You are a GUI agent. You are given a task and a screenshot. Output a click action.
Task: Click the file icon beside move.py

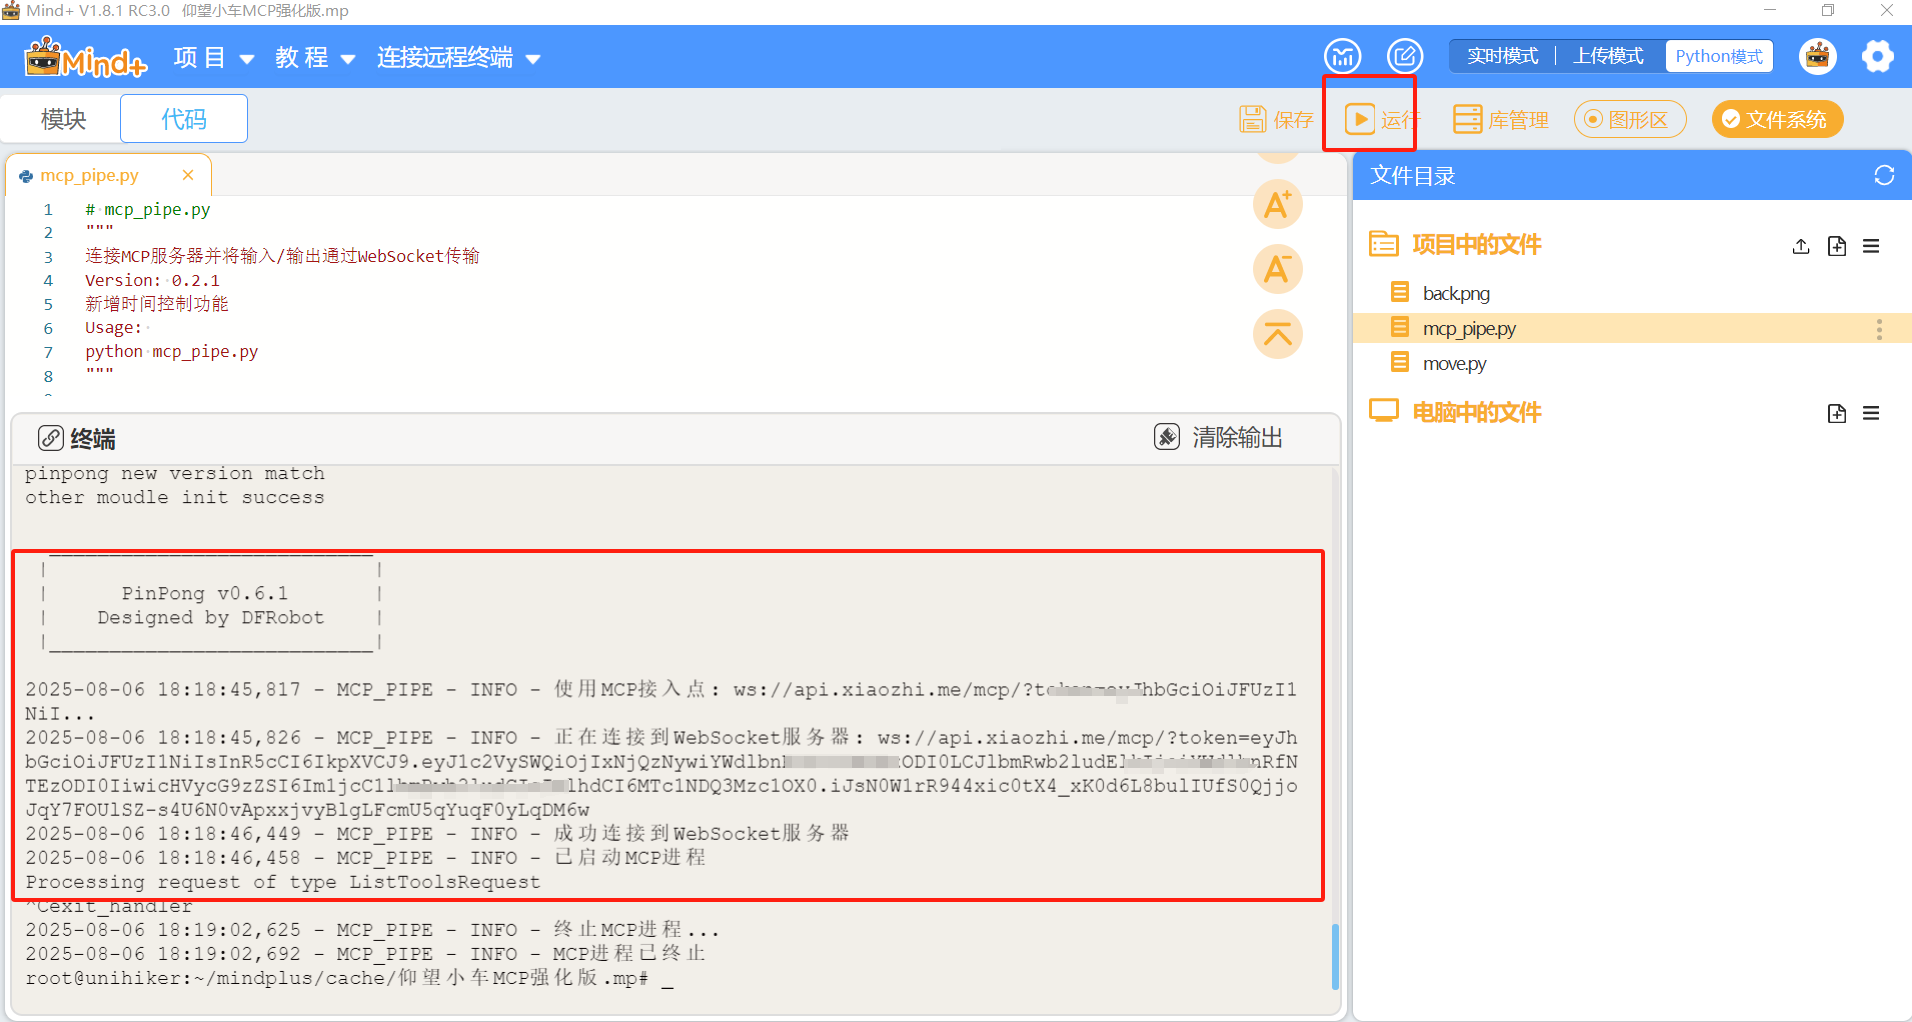pyautogui.click(x=1400, y=362)
